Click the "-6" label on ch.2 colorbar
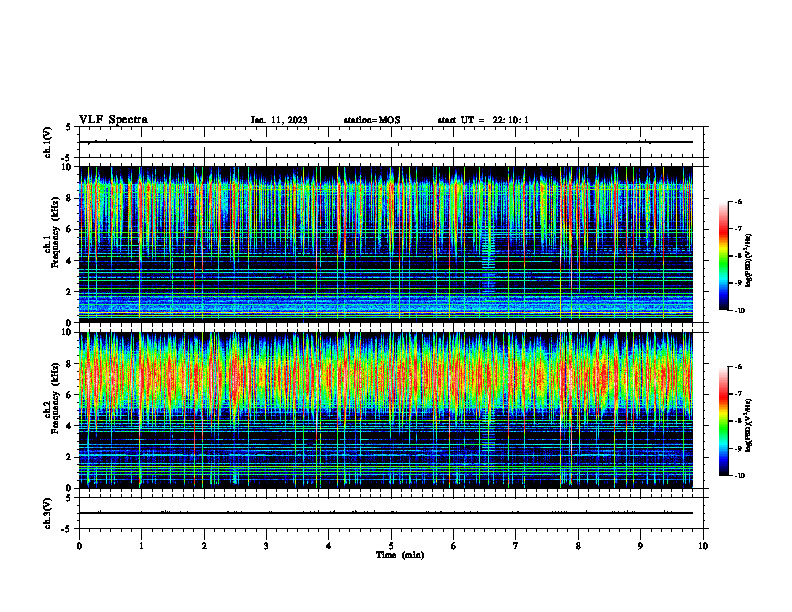Viewport: 792px width, 612px height. coord(738,367)
